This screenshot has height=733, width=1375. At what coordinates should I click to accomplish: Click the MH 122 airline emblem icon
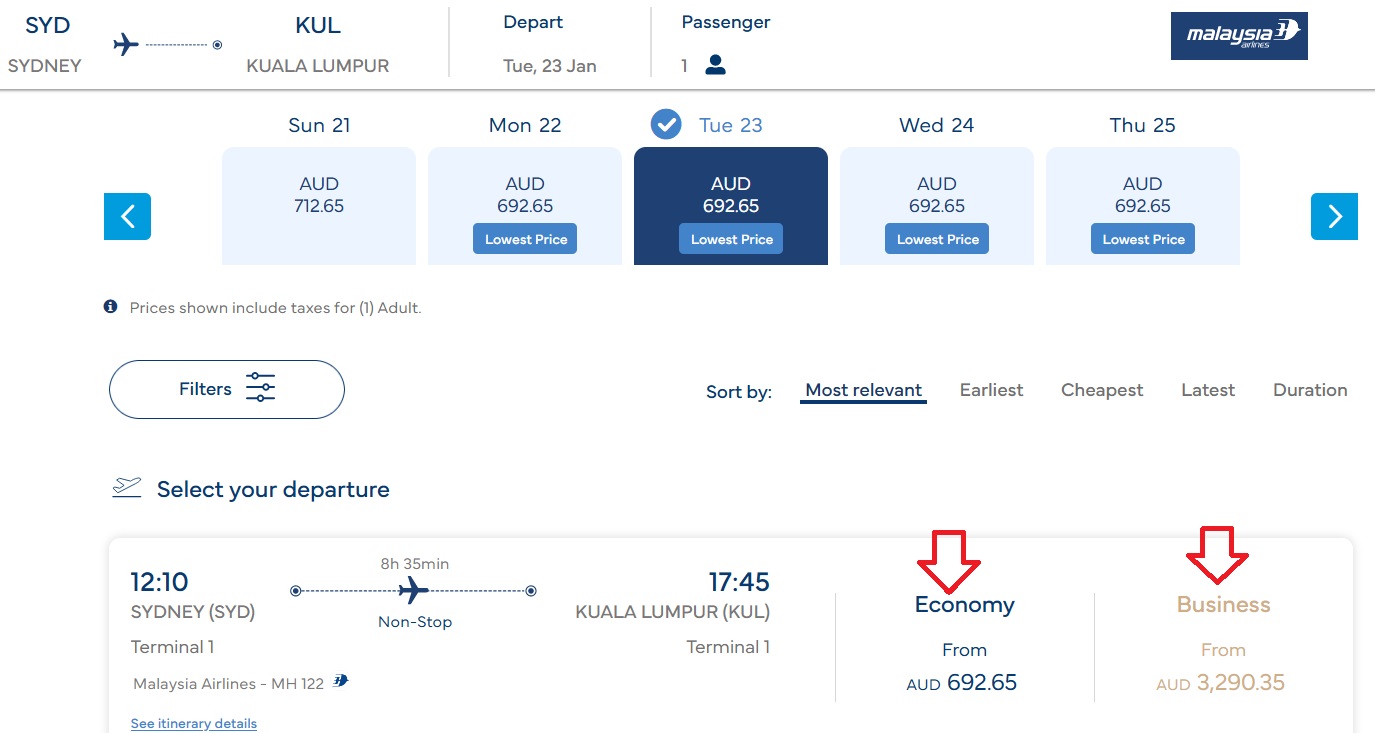click(x=341, y=682)
